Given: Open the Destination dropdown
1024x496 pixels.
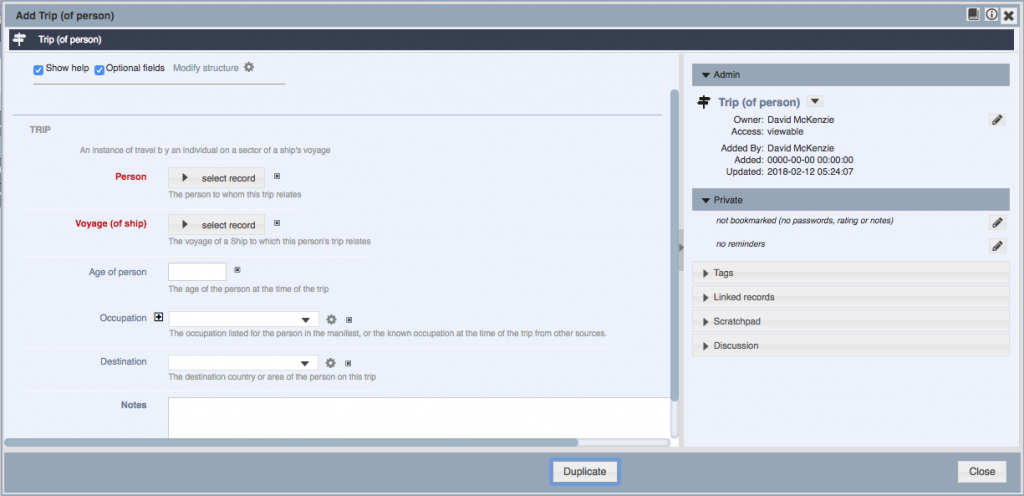Looking at the screenshot, I should [243, 363].
